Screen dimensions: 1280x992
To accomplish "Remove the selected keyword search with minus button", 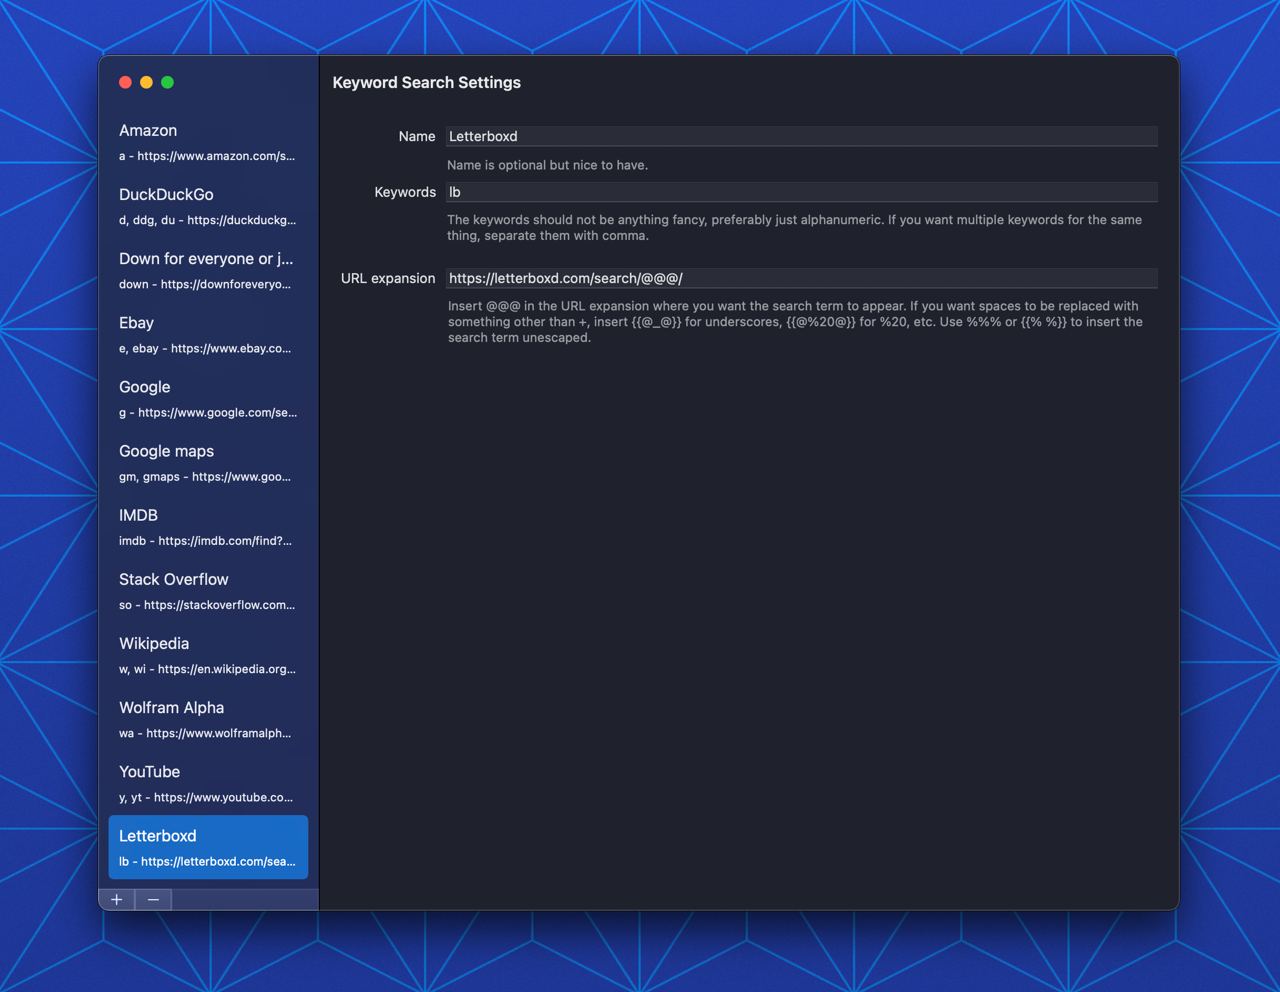I will click(153, 899).
